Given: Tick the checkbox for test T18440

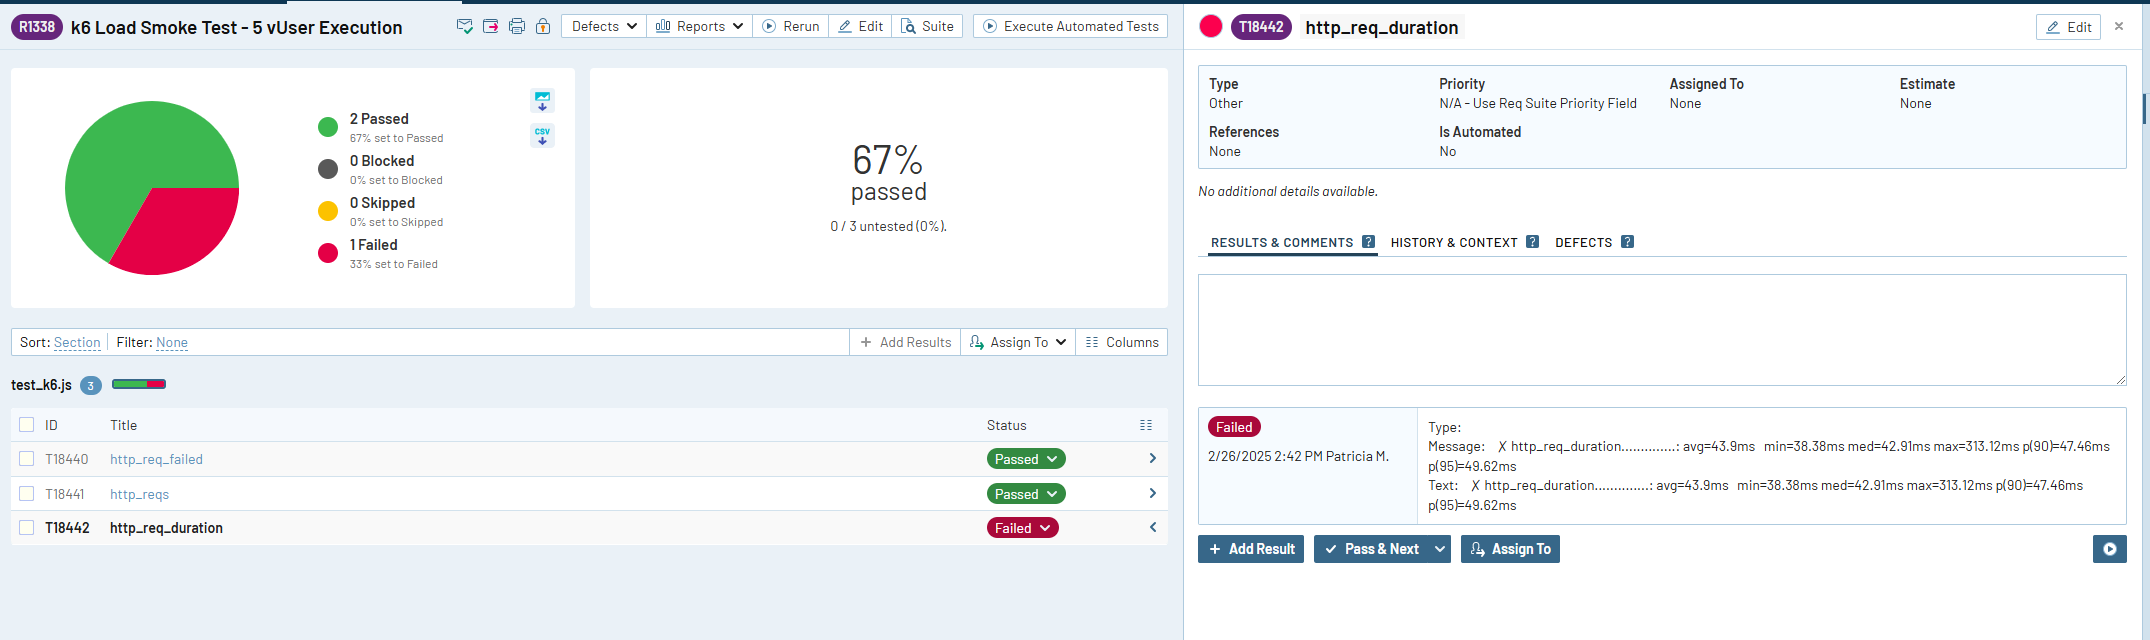Looking at the screenshot, I should pyautogui.click(x=27, y=459).
